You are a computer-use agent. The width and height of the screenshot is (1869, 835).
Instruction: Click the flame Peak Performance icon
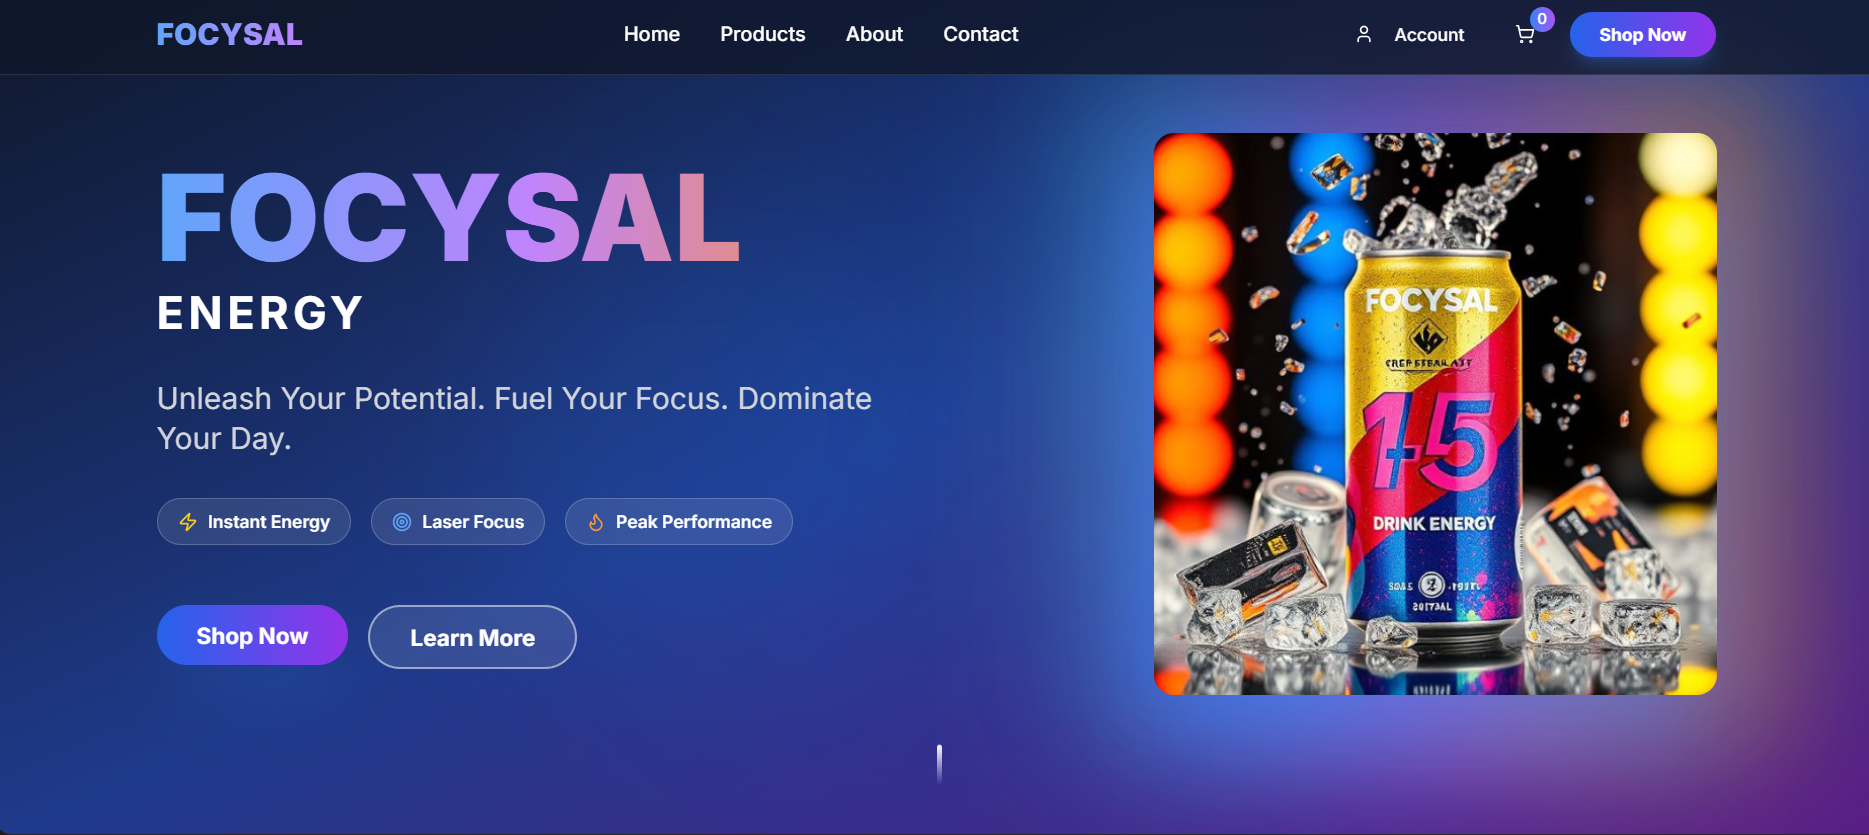tap(596, 522)
